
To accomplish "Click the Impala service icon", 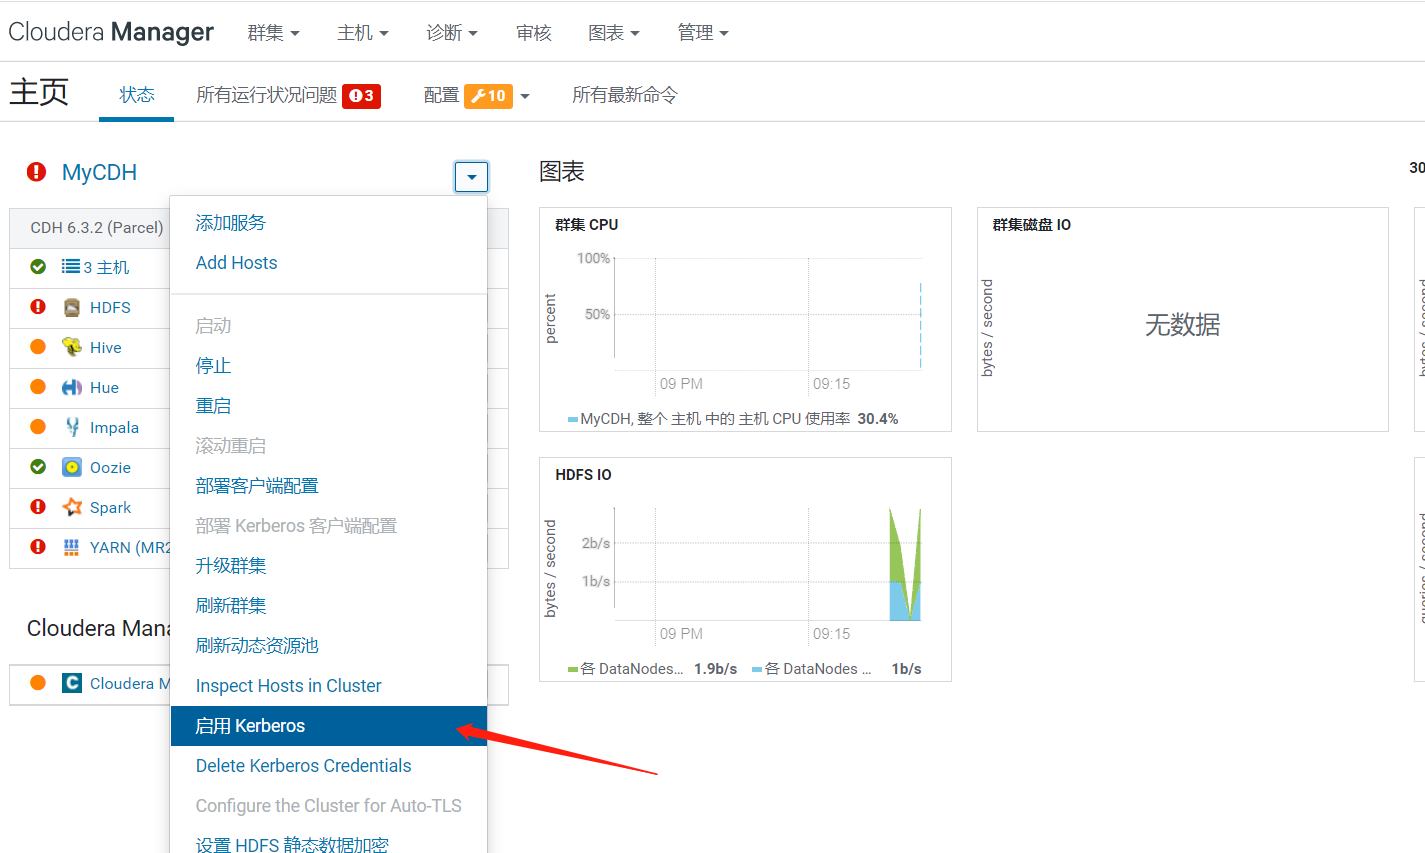I will 72,427.
